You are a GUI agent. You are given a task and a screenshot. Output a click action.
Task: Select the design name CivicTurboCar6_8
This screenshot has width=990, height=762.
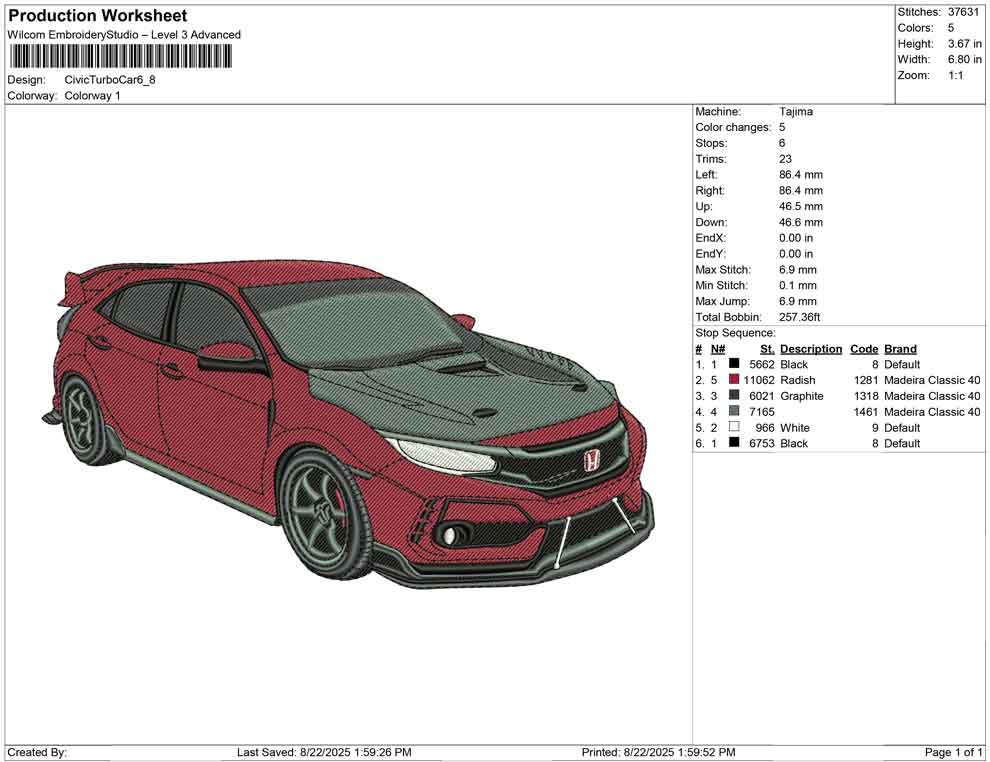[110, 80]
